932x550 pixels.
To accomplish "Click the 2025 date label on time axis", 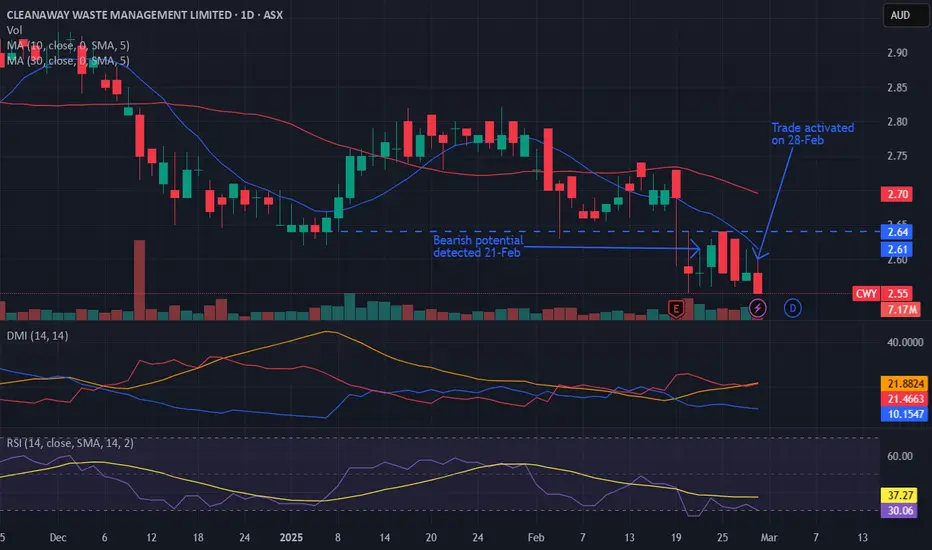I will coord(291,538).
